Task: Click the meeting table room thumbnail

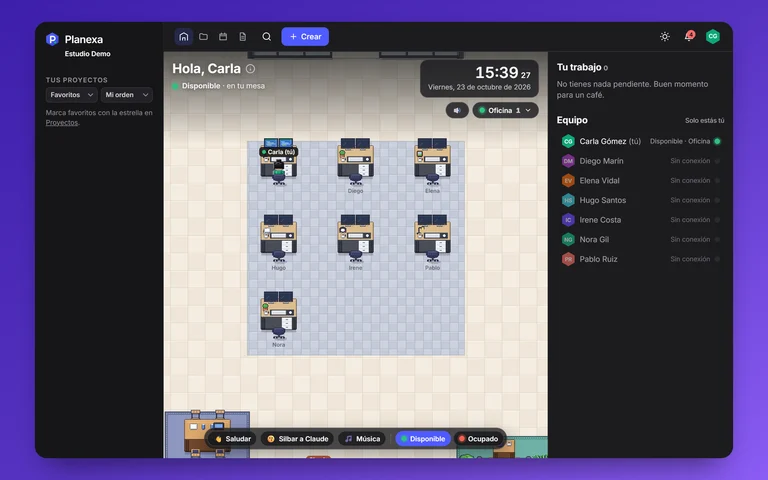Action: 207,434
